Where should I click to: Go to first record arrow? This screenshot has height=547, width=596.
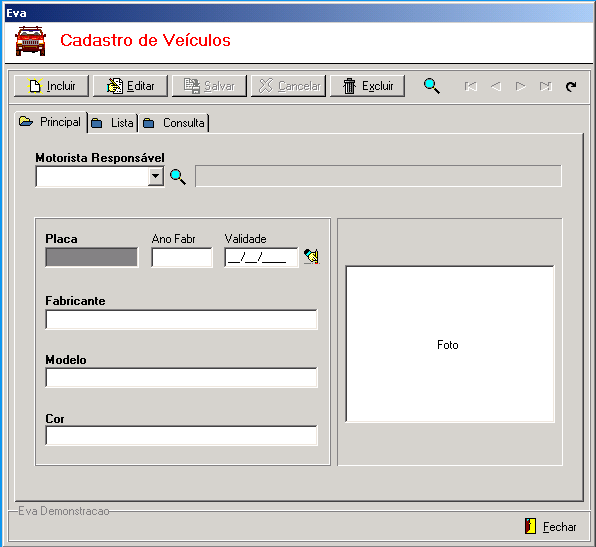pos(471,86)
